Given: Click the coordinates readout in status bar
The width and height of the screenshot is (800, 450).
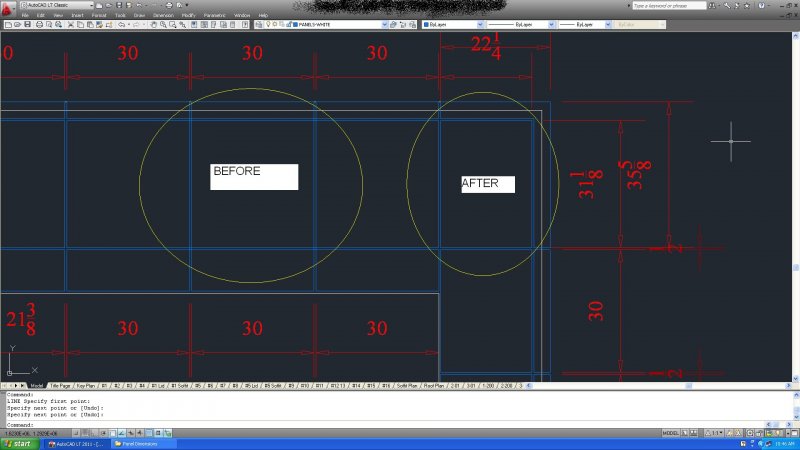Looking at the screenshot, I should (33, 433).
